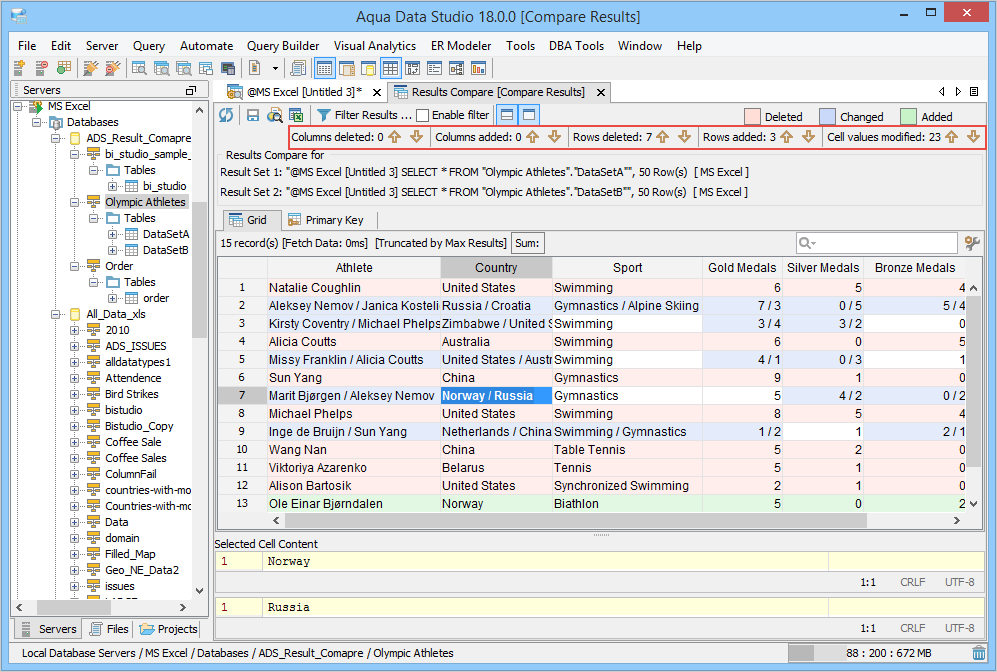
Task: Collapse the MS Excel server node
Action: click(18, 106)
